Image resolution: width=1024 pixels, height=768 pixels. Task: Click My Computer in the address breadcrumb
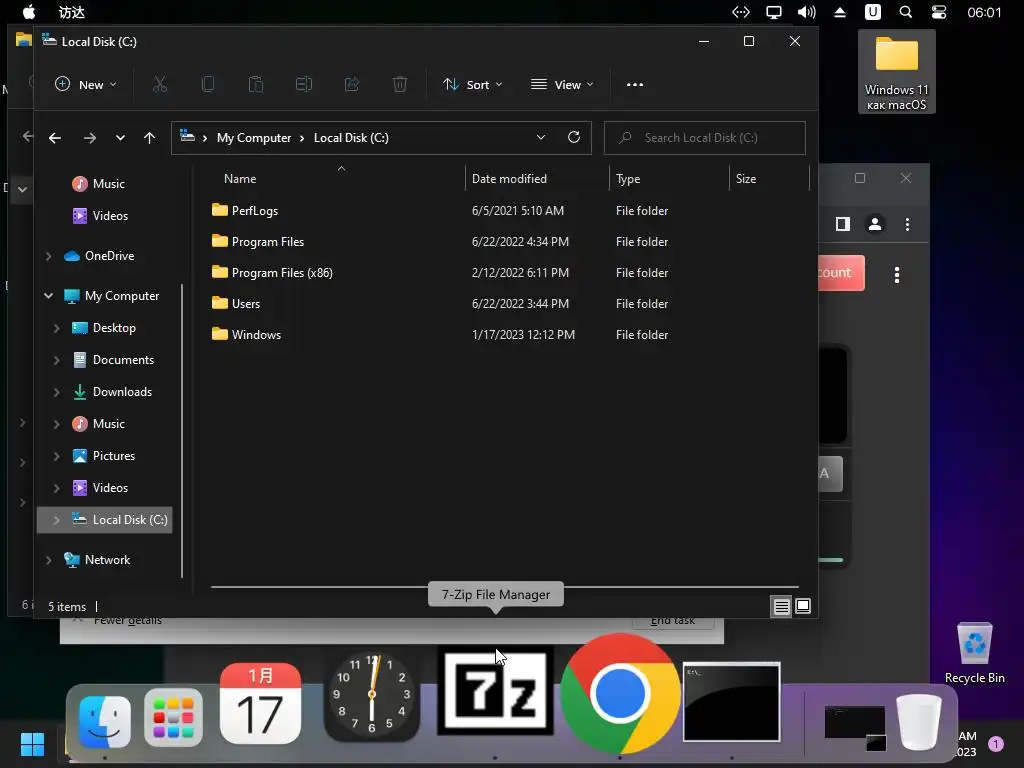254,138
